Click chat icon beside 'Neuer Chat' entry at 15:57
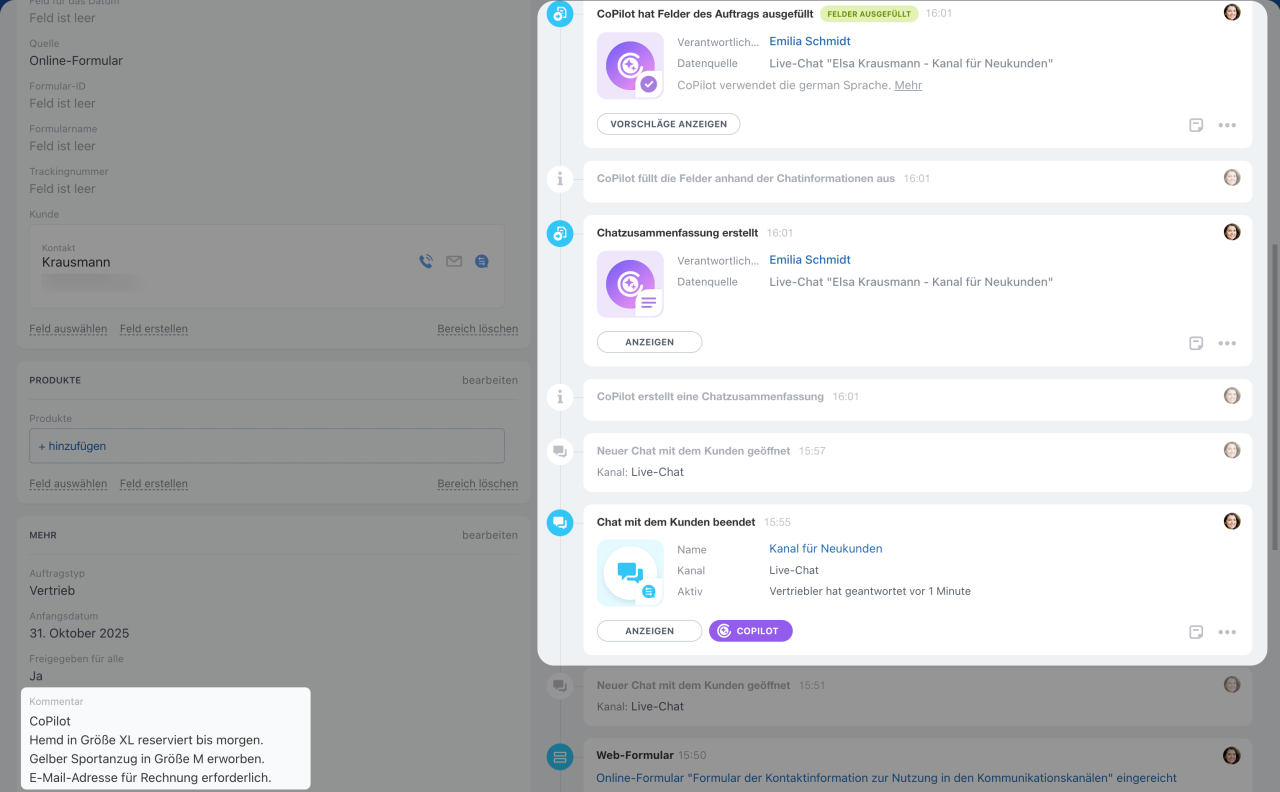1280x792 pixels. point(560,451)
